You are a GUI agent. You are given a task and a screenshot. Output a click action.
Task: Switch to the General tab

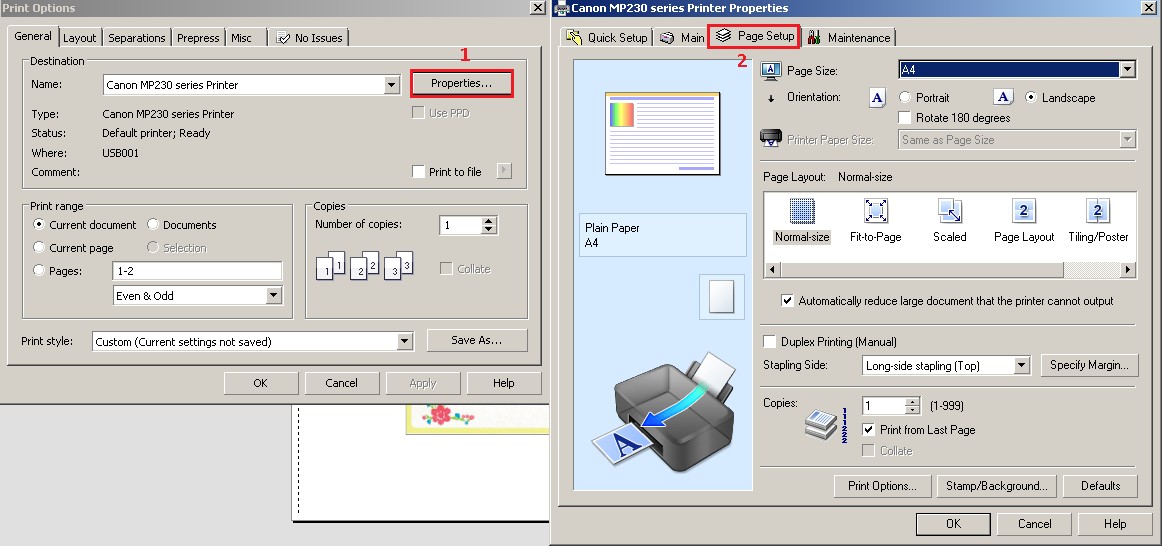coord(33,36)
